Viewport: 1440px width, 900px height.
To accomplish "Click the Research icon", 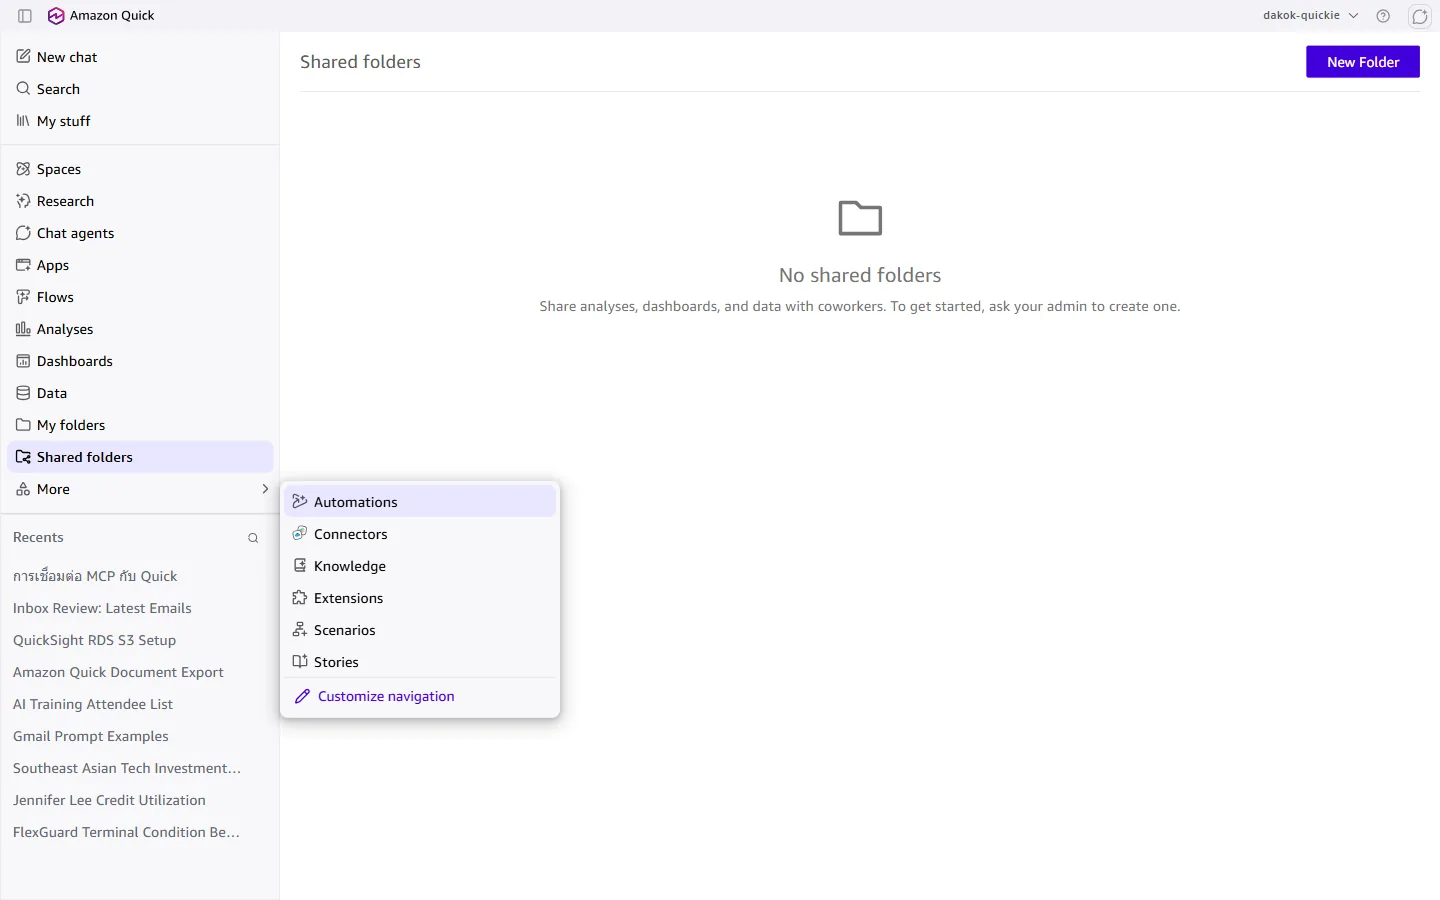I will click(x=23, y=201).
